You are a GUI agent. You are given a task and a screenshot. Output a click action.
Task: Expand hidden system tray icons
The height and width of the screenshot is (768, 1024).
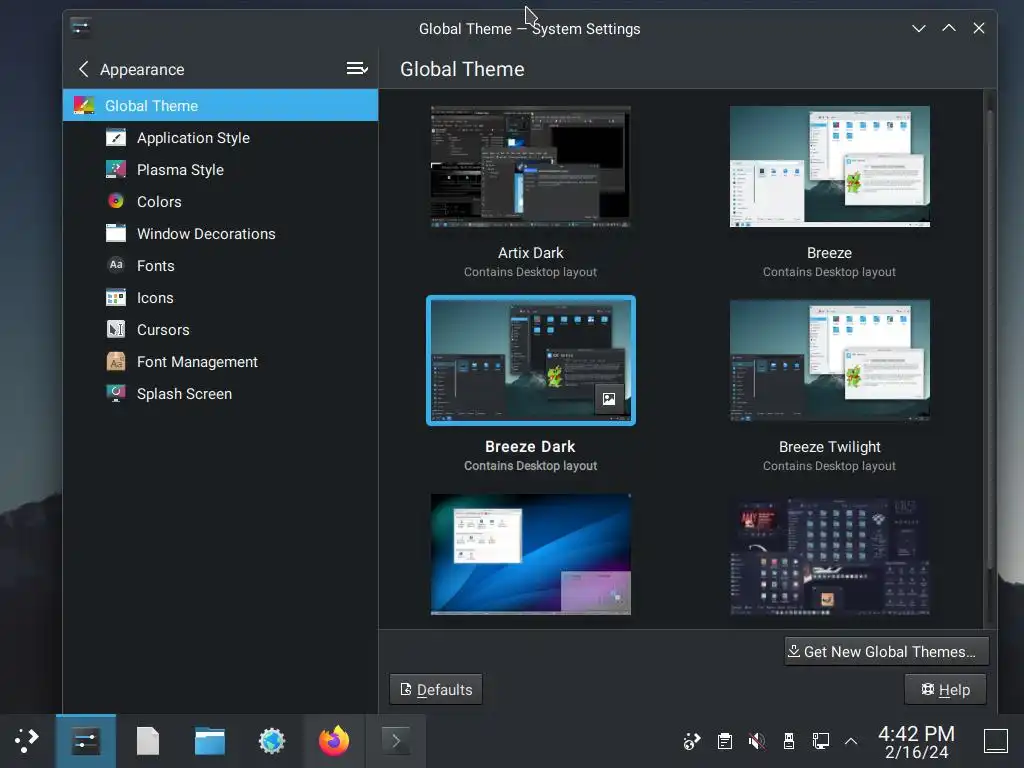pos(851,741)
